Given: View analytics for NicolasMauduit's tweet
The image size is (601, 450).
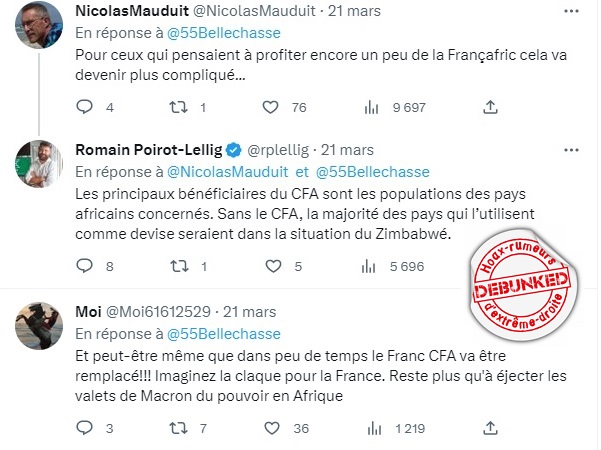Looking at the screenshot, I should (x=372, y=107).
